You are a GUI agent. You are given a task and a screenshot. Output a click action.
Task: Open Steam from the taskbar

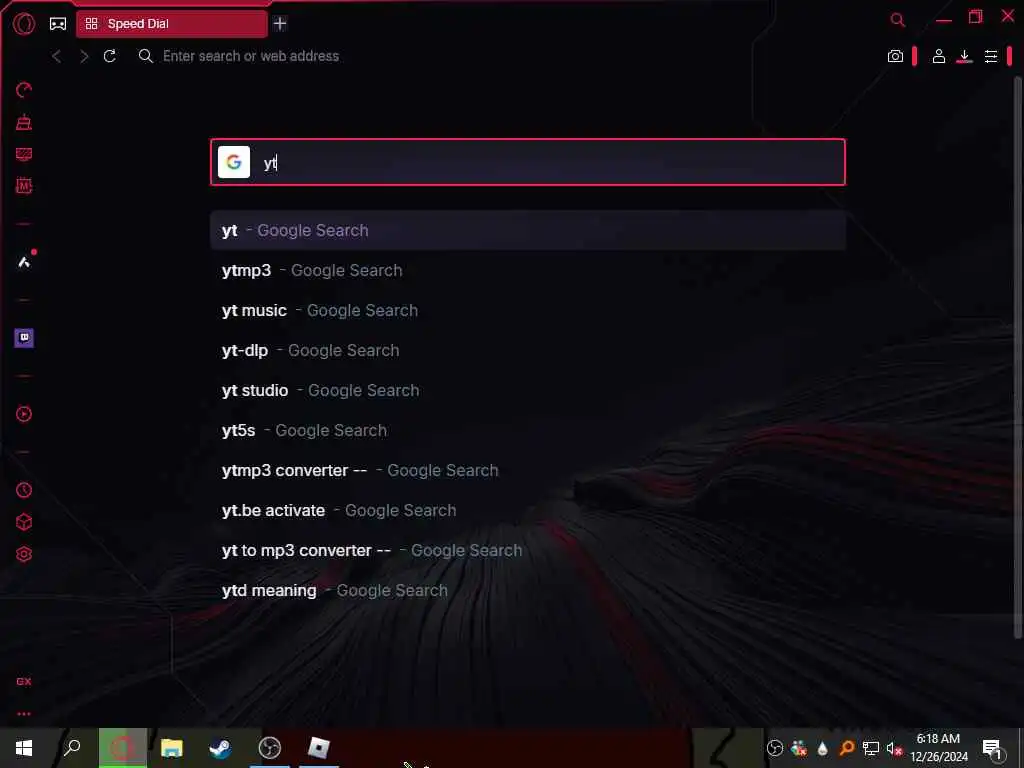click(220, 748)
